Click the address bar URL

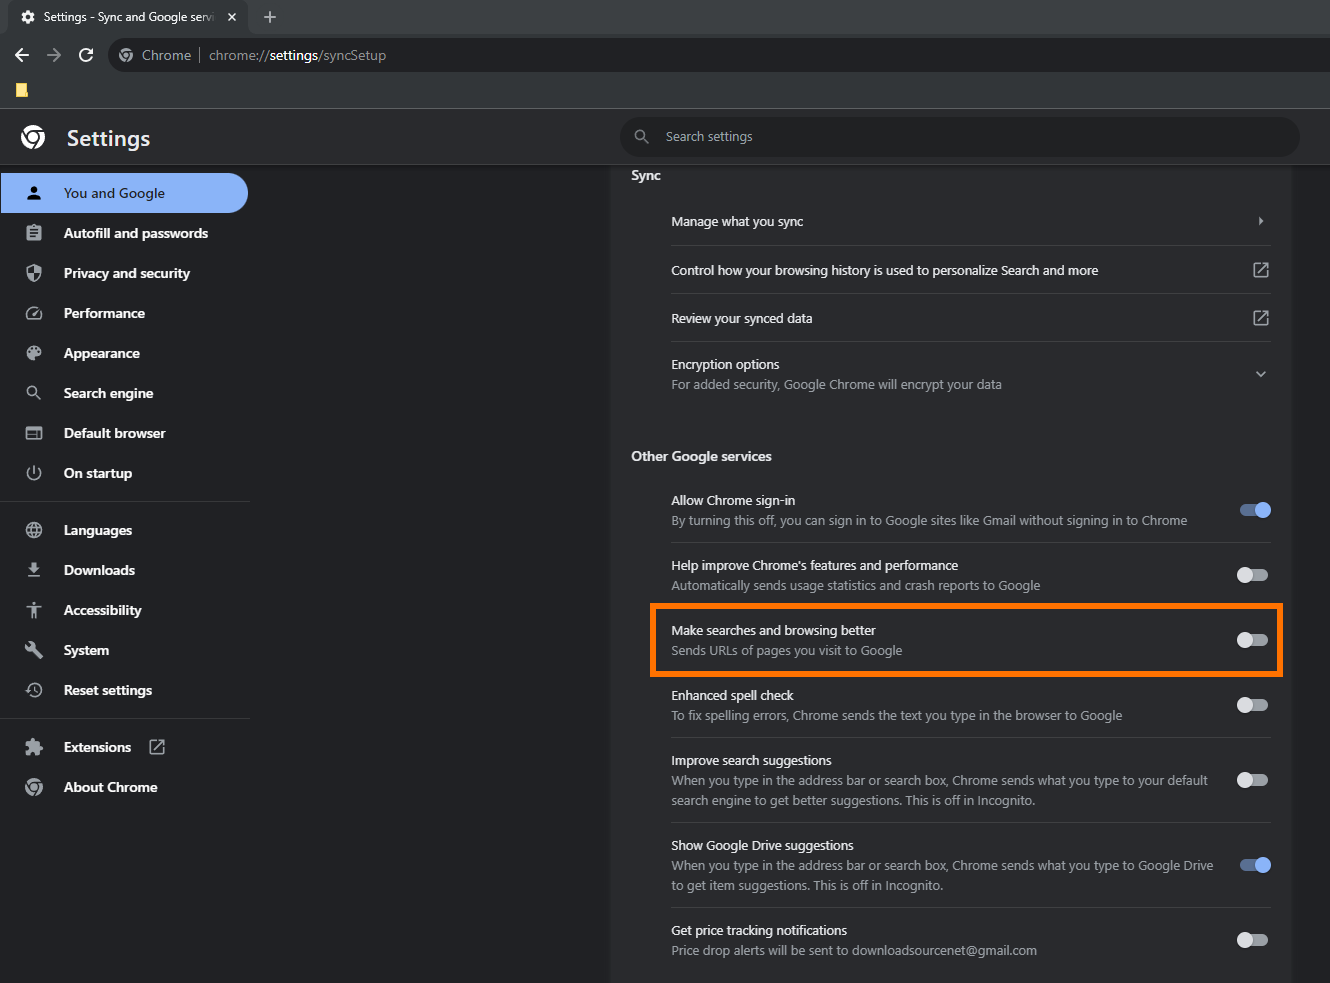[x=297, y=55]
